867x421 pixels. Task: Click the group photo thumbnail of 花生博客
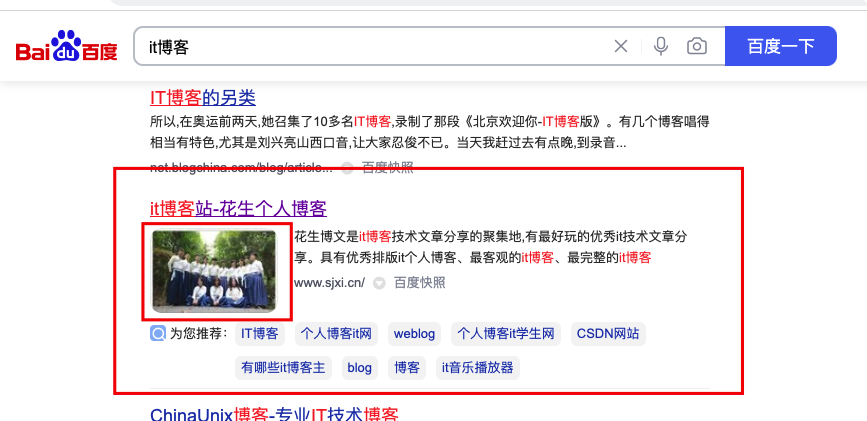pyautogui.click(x=214, y=271)
